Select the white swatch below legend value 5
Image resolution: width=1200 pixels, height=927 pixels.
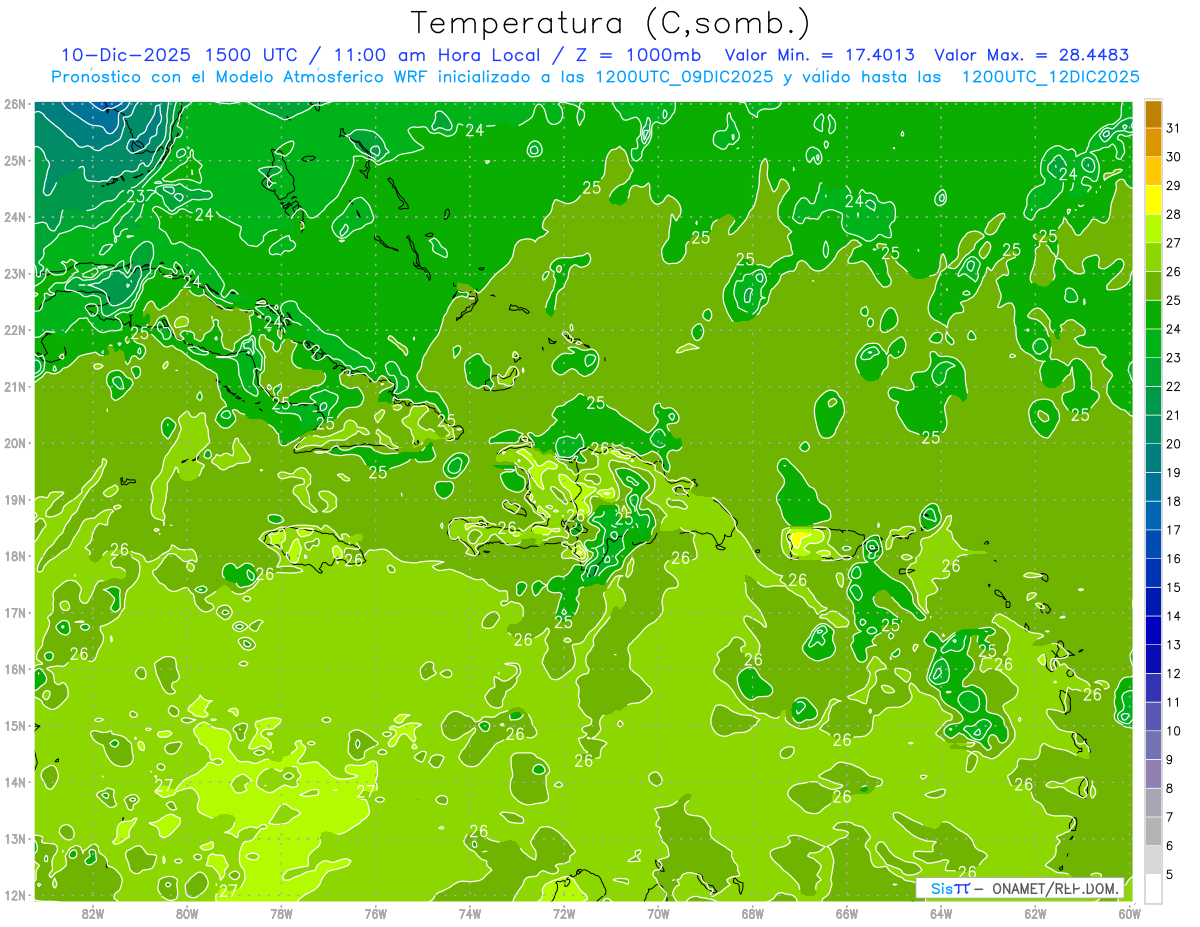tap(1153, 887)
